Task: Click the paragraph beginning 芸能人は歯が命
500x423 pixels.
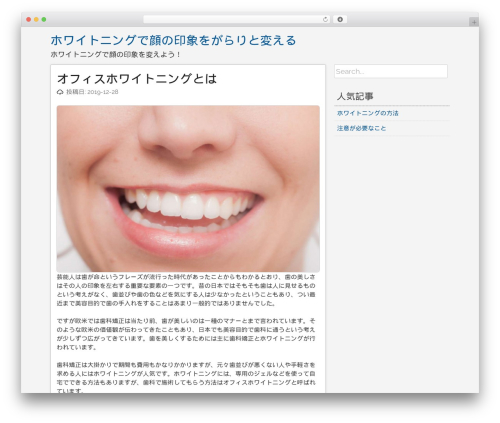Action: tap(186, 290)
